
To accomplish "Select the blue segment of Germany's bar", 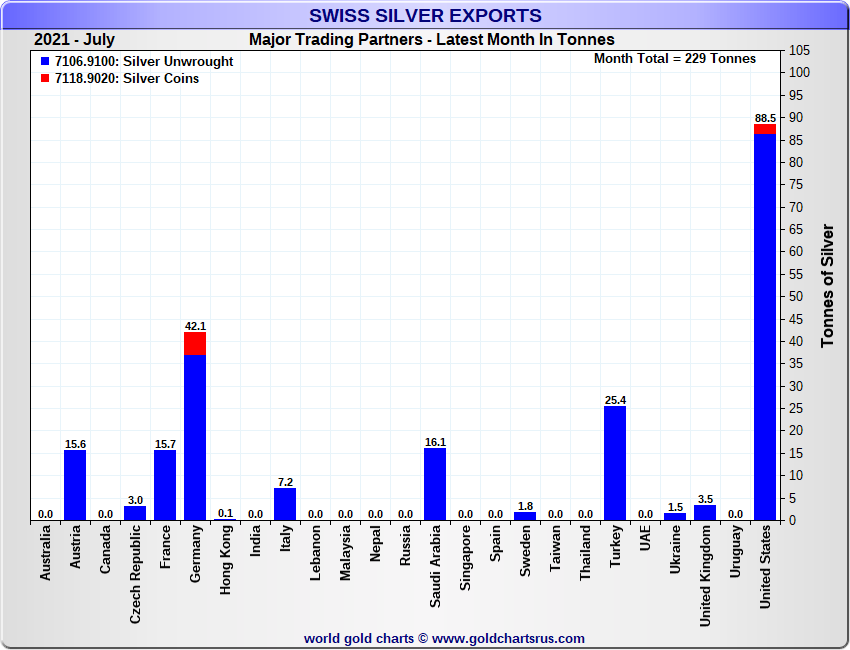I will [195, 438].
